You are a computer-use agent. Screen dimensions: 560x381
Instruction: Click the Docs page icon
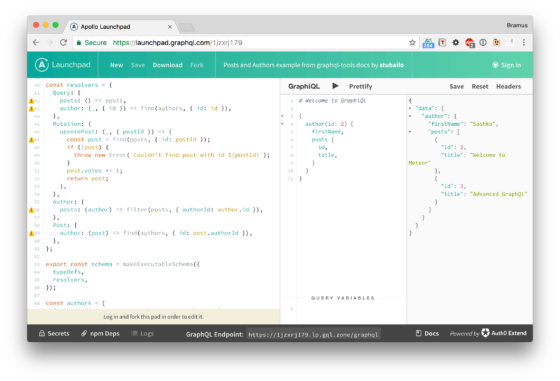(419, 334)
